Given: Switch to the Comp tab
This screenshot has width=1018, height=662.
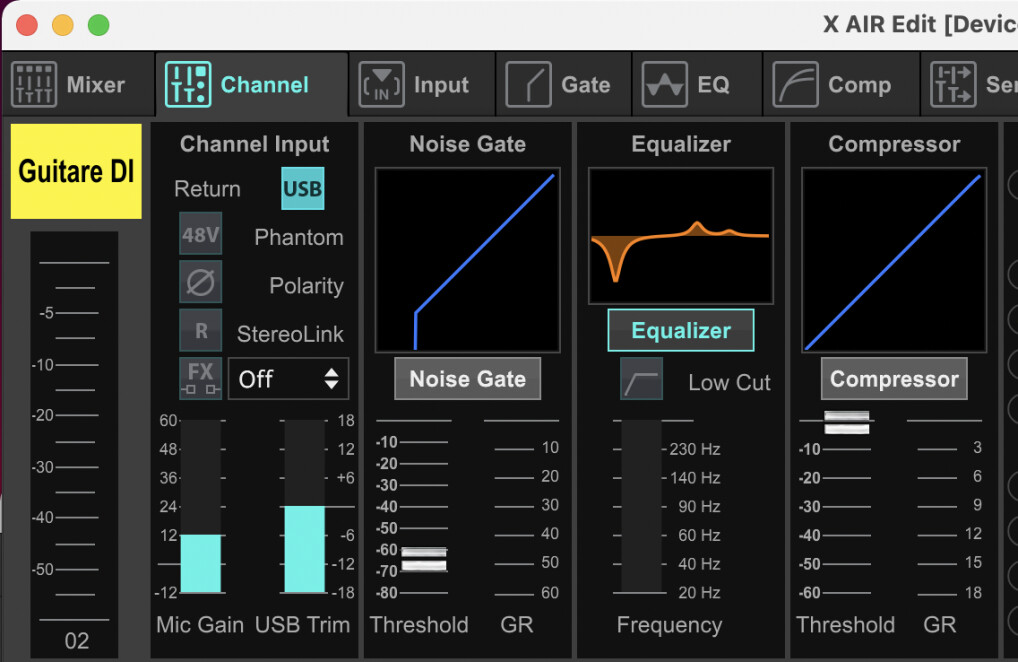Looking at the screenshot, I should 841,84.
